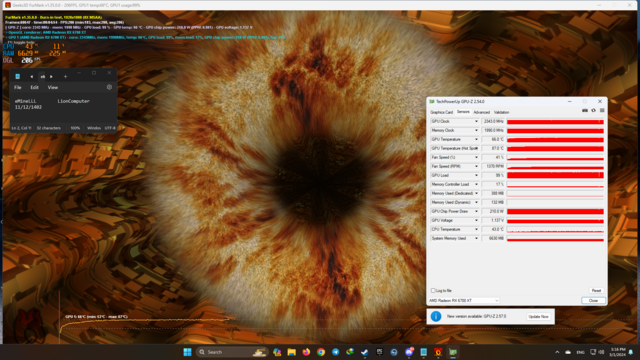Open the GPU Clock sensor dropdown

[x=476, y=121]
